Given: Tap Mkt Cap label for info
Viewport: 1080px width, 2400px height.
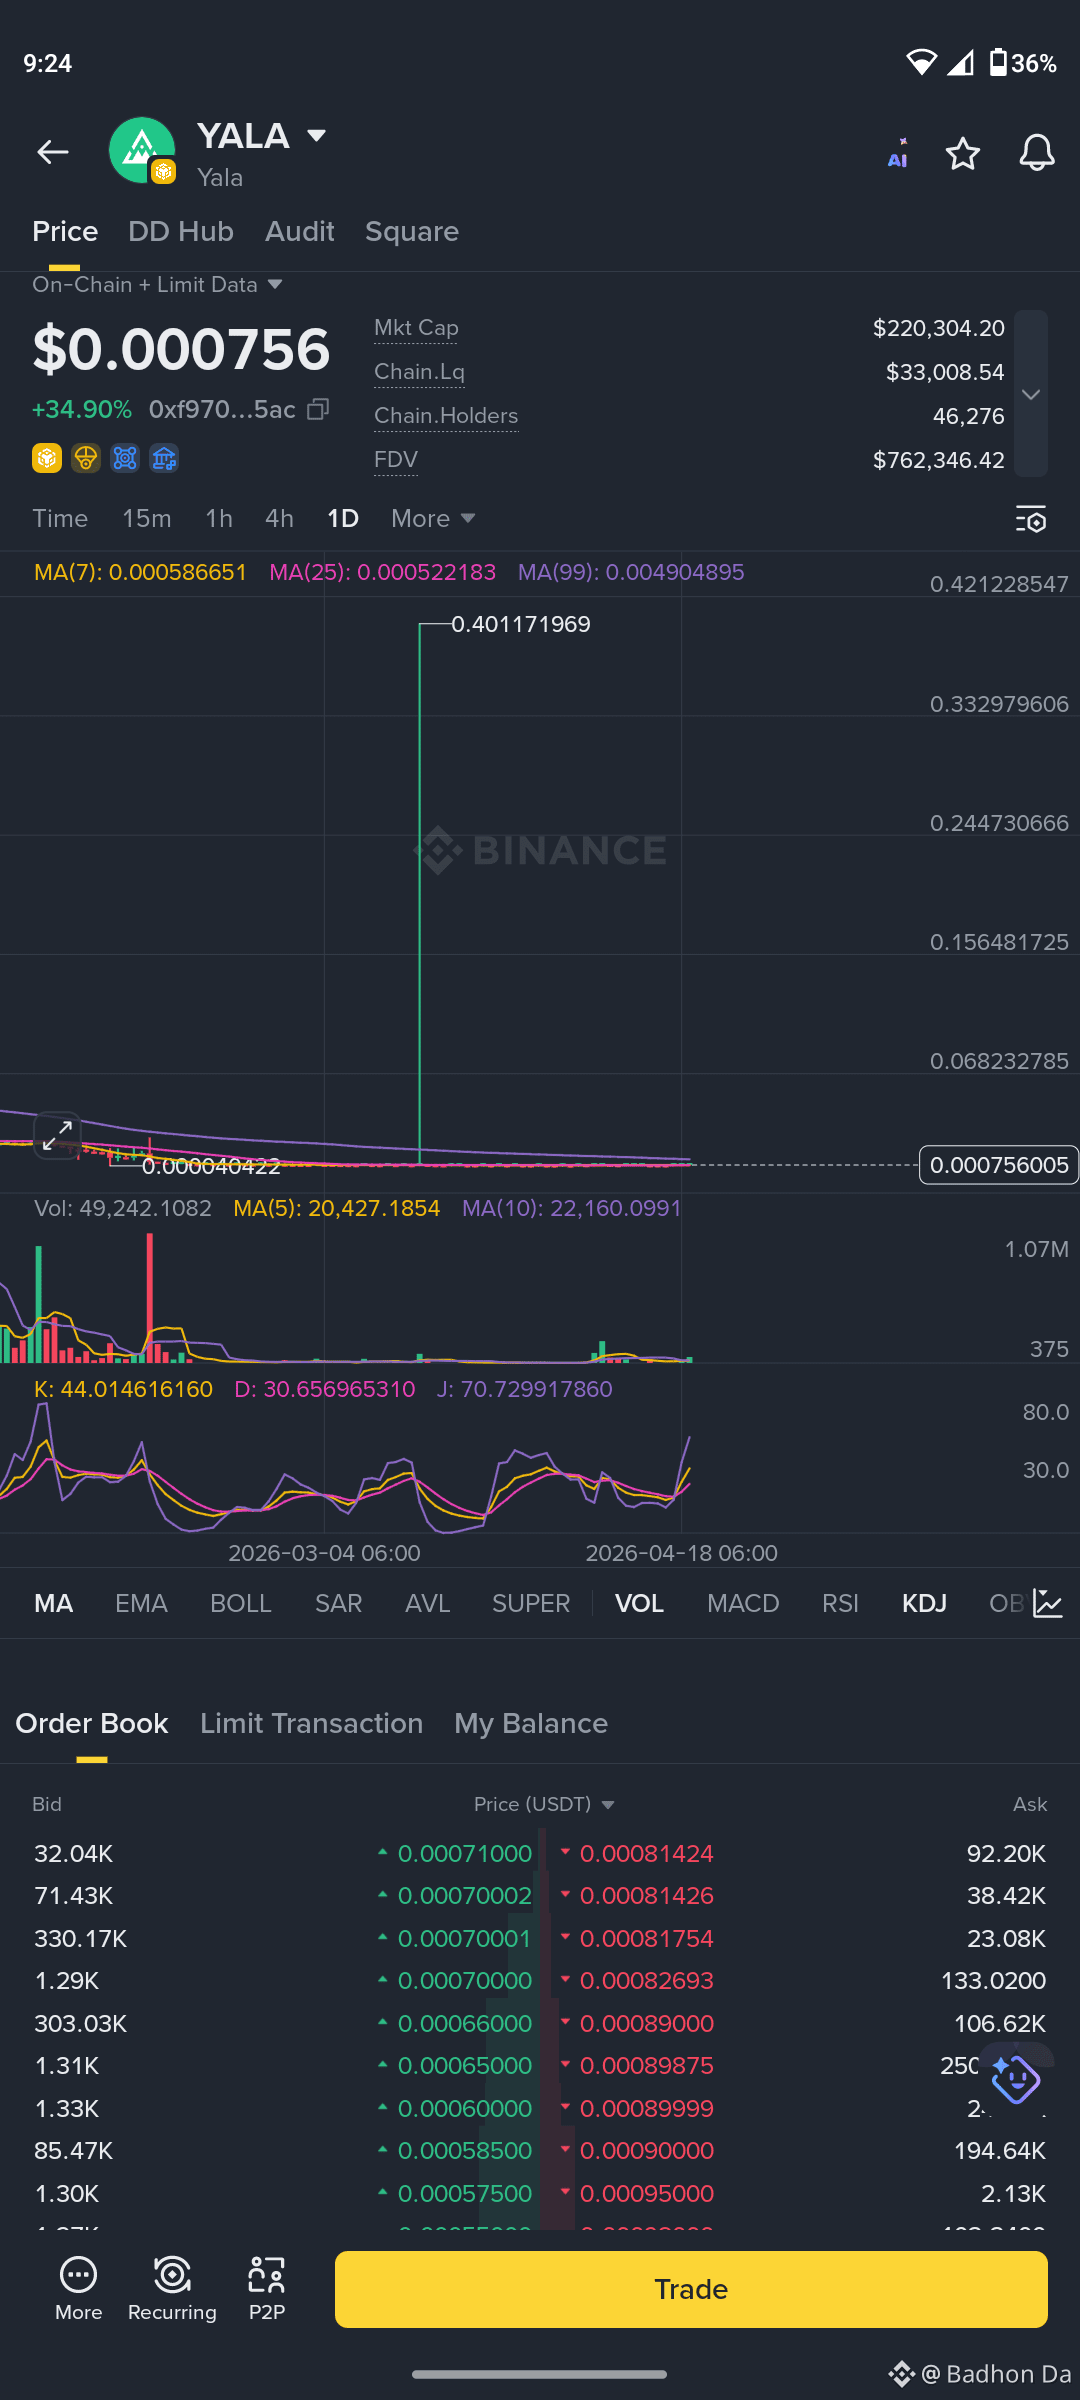Looking at the screenshot, I should tap(416, 328).
